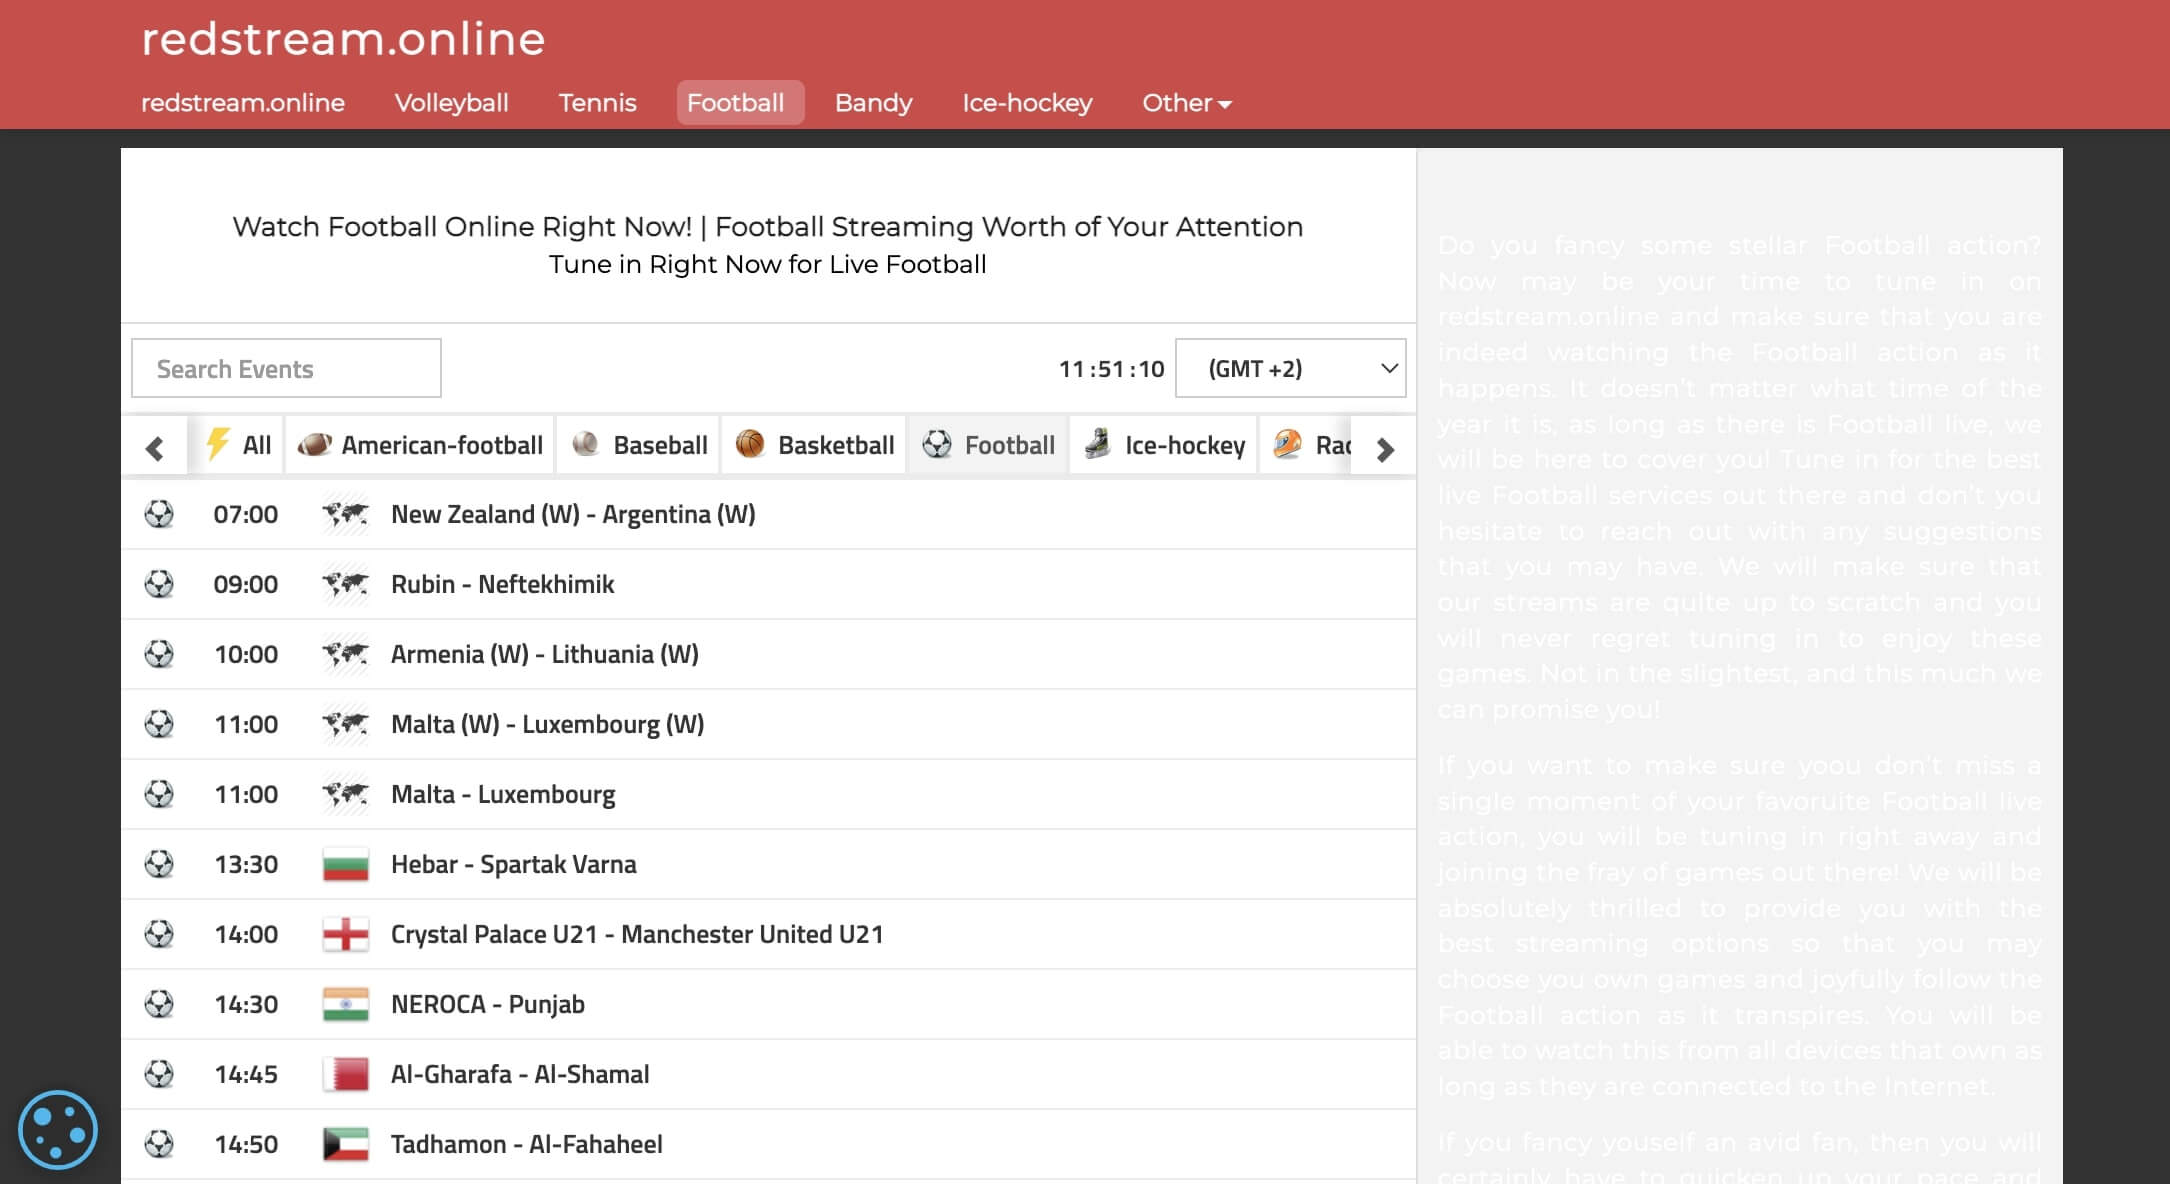Click the lightning bolt All filter icon
The image size is (2170, 1184).
point(217,444)
